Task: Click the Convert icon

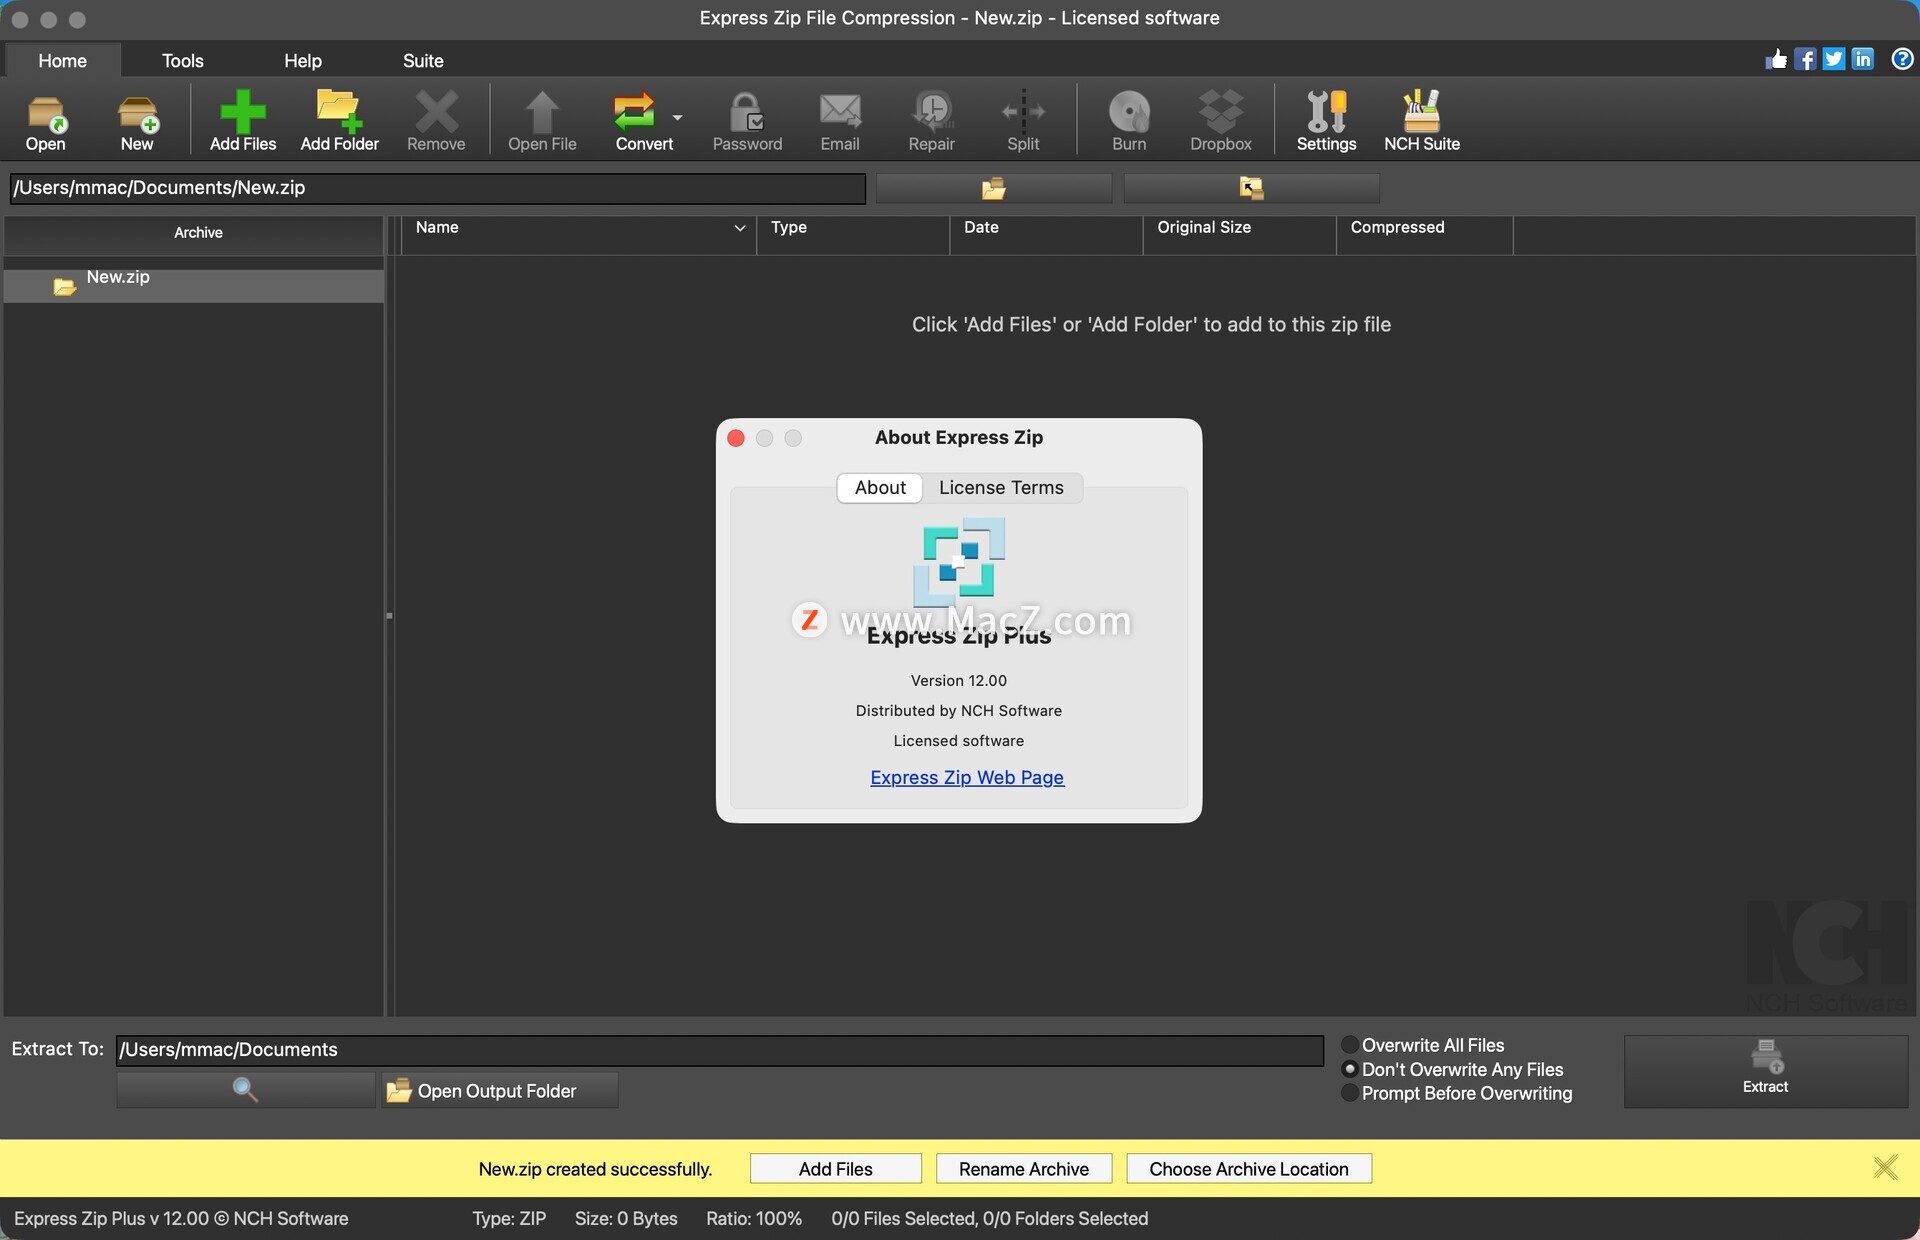Action: [x=636, y=118]
